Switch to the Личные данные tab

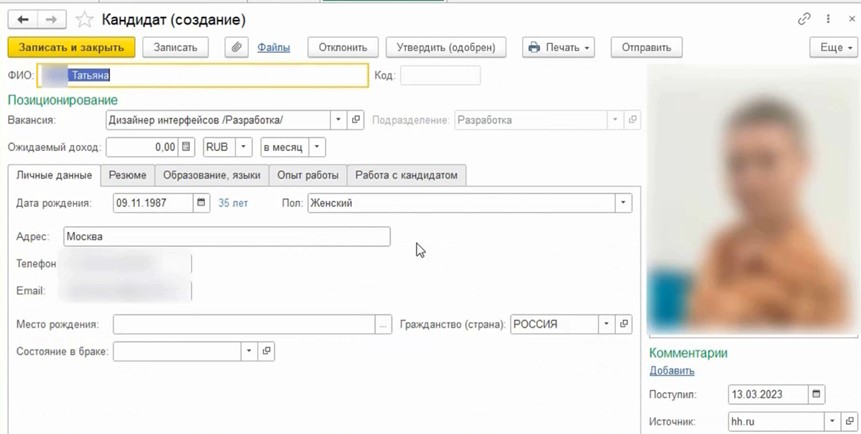pos(54,175)
